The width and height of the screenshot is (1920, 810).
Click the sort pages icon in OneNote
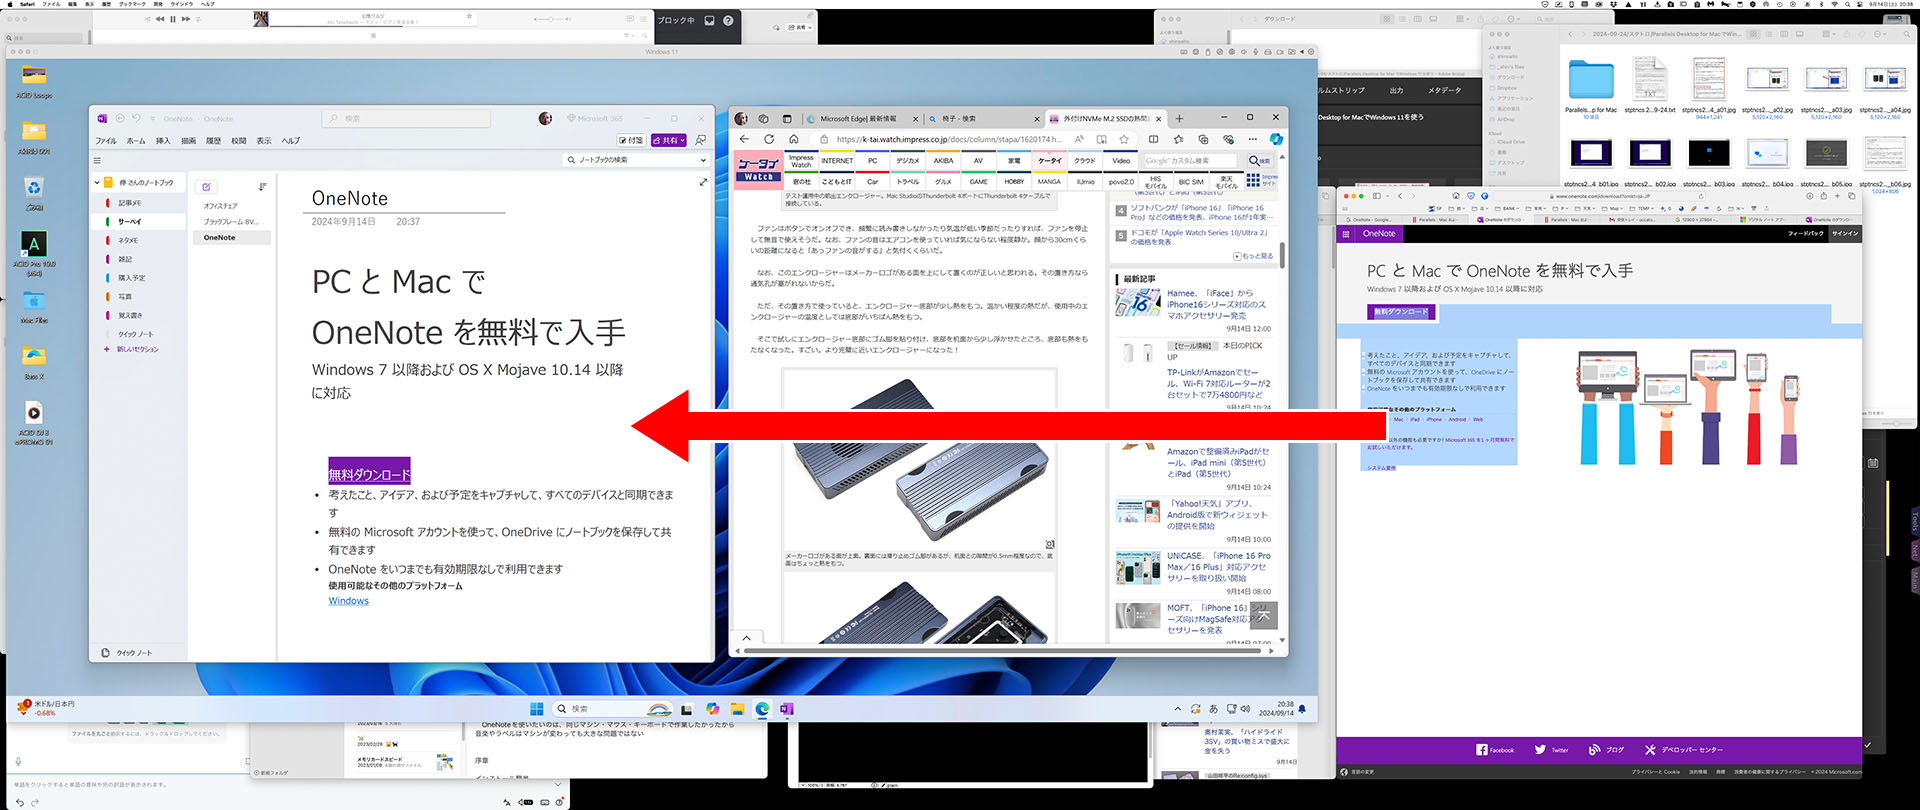[262, 186]
